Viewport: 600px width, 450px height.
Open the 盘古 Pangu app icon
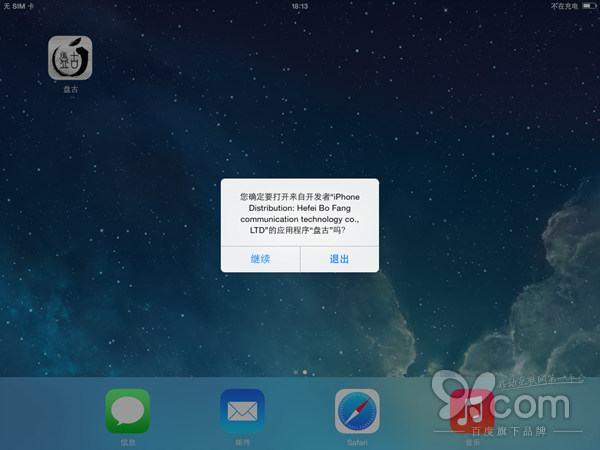70,58
